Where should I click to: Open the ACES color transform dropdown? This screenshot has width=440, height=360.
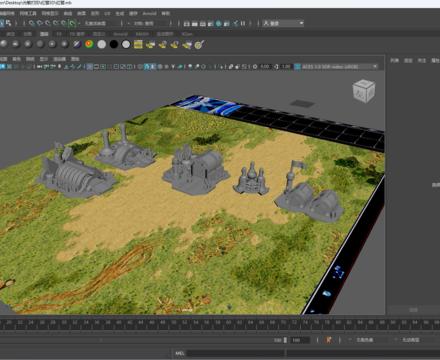pyautogui.click(x=337, y=67)
